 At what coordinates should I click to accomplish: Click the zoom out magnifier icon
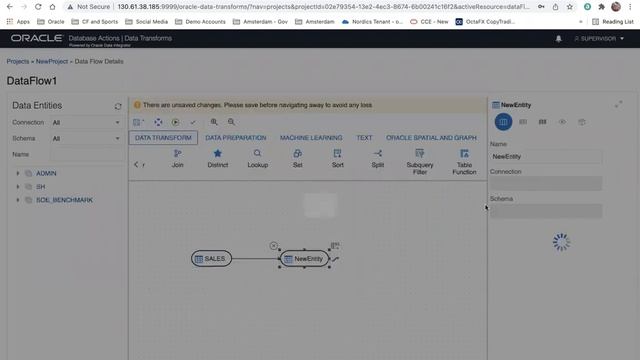(231, 122)
